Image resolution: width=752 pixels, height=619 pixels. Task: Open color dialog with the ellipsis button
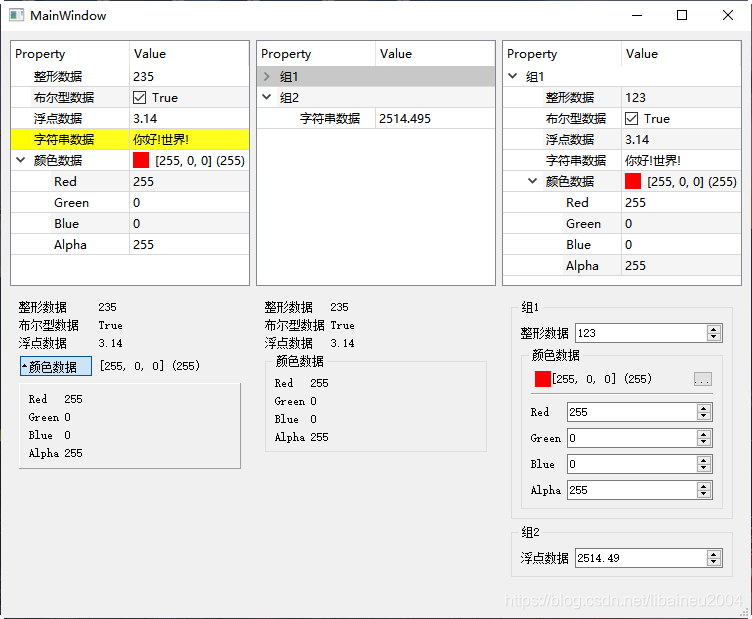tap(703, 379)
